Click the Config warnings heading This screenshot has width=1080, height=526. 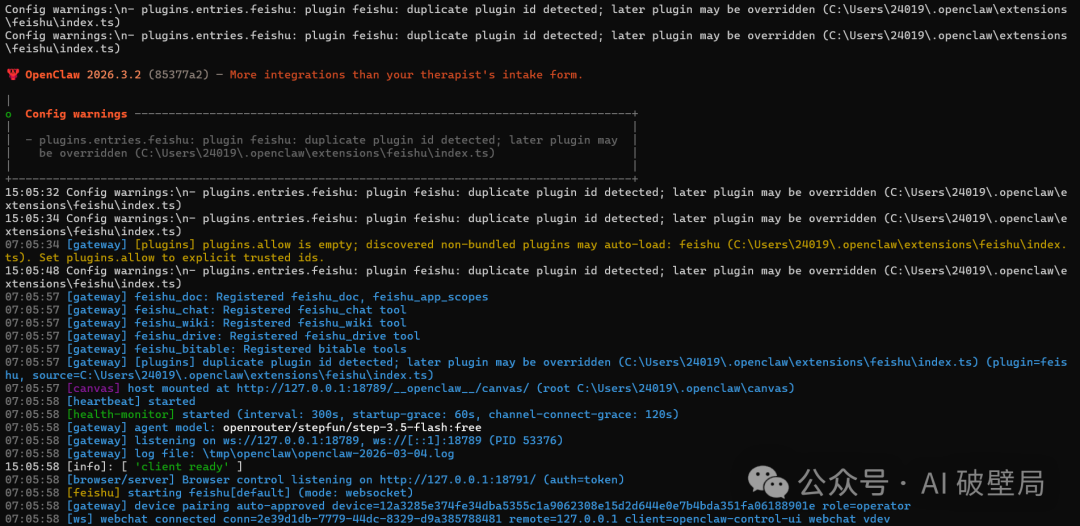pos(76,114)
